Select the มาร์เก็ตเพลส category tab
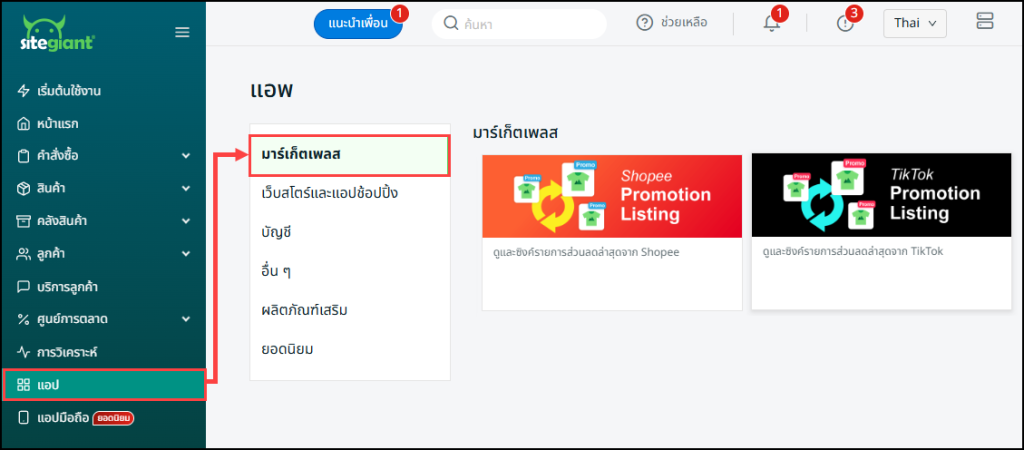This screenshot has width=1024, height=450. click(350, 155)
